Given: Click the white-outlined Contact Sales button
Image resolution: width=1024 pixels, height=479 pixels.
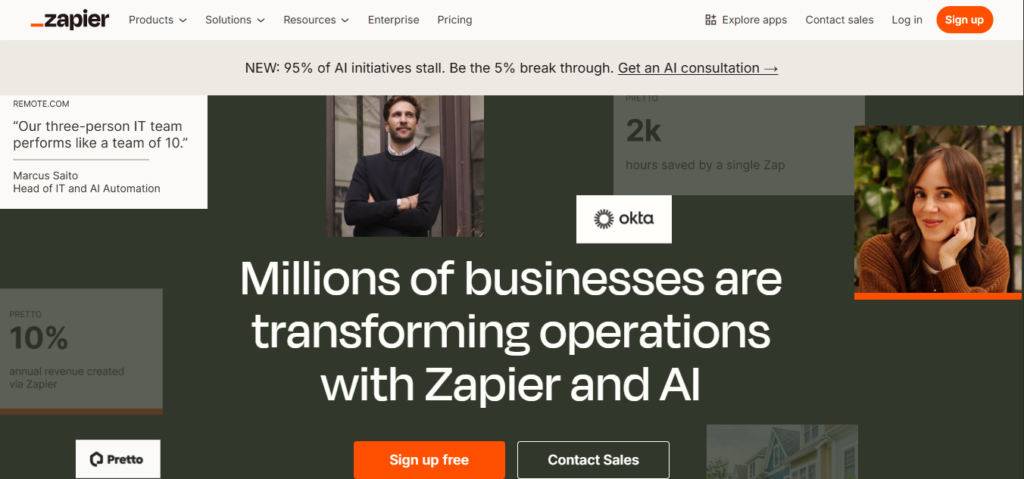Looking at the screenshot, I should tap(593, 460).
